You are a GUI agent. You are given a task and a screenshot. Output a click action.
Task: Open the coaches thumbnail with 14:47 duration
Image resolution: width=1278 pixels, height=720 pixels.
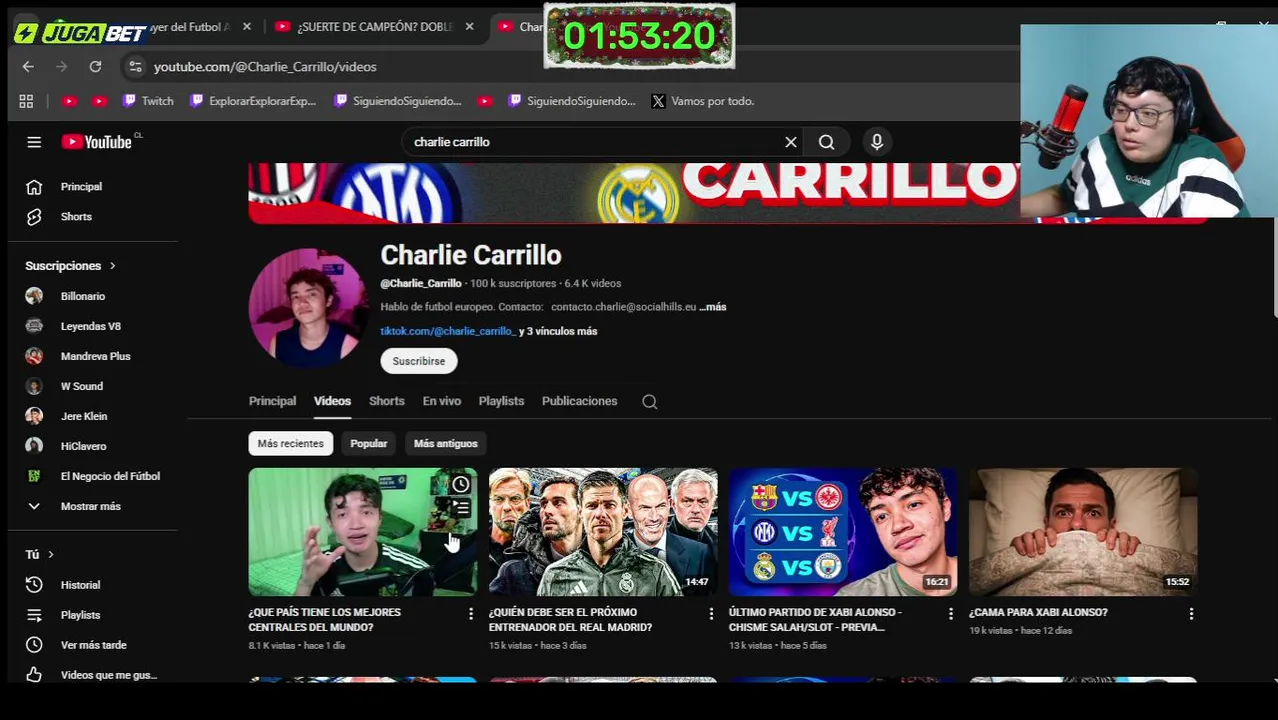(x=603, y=532)
